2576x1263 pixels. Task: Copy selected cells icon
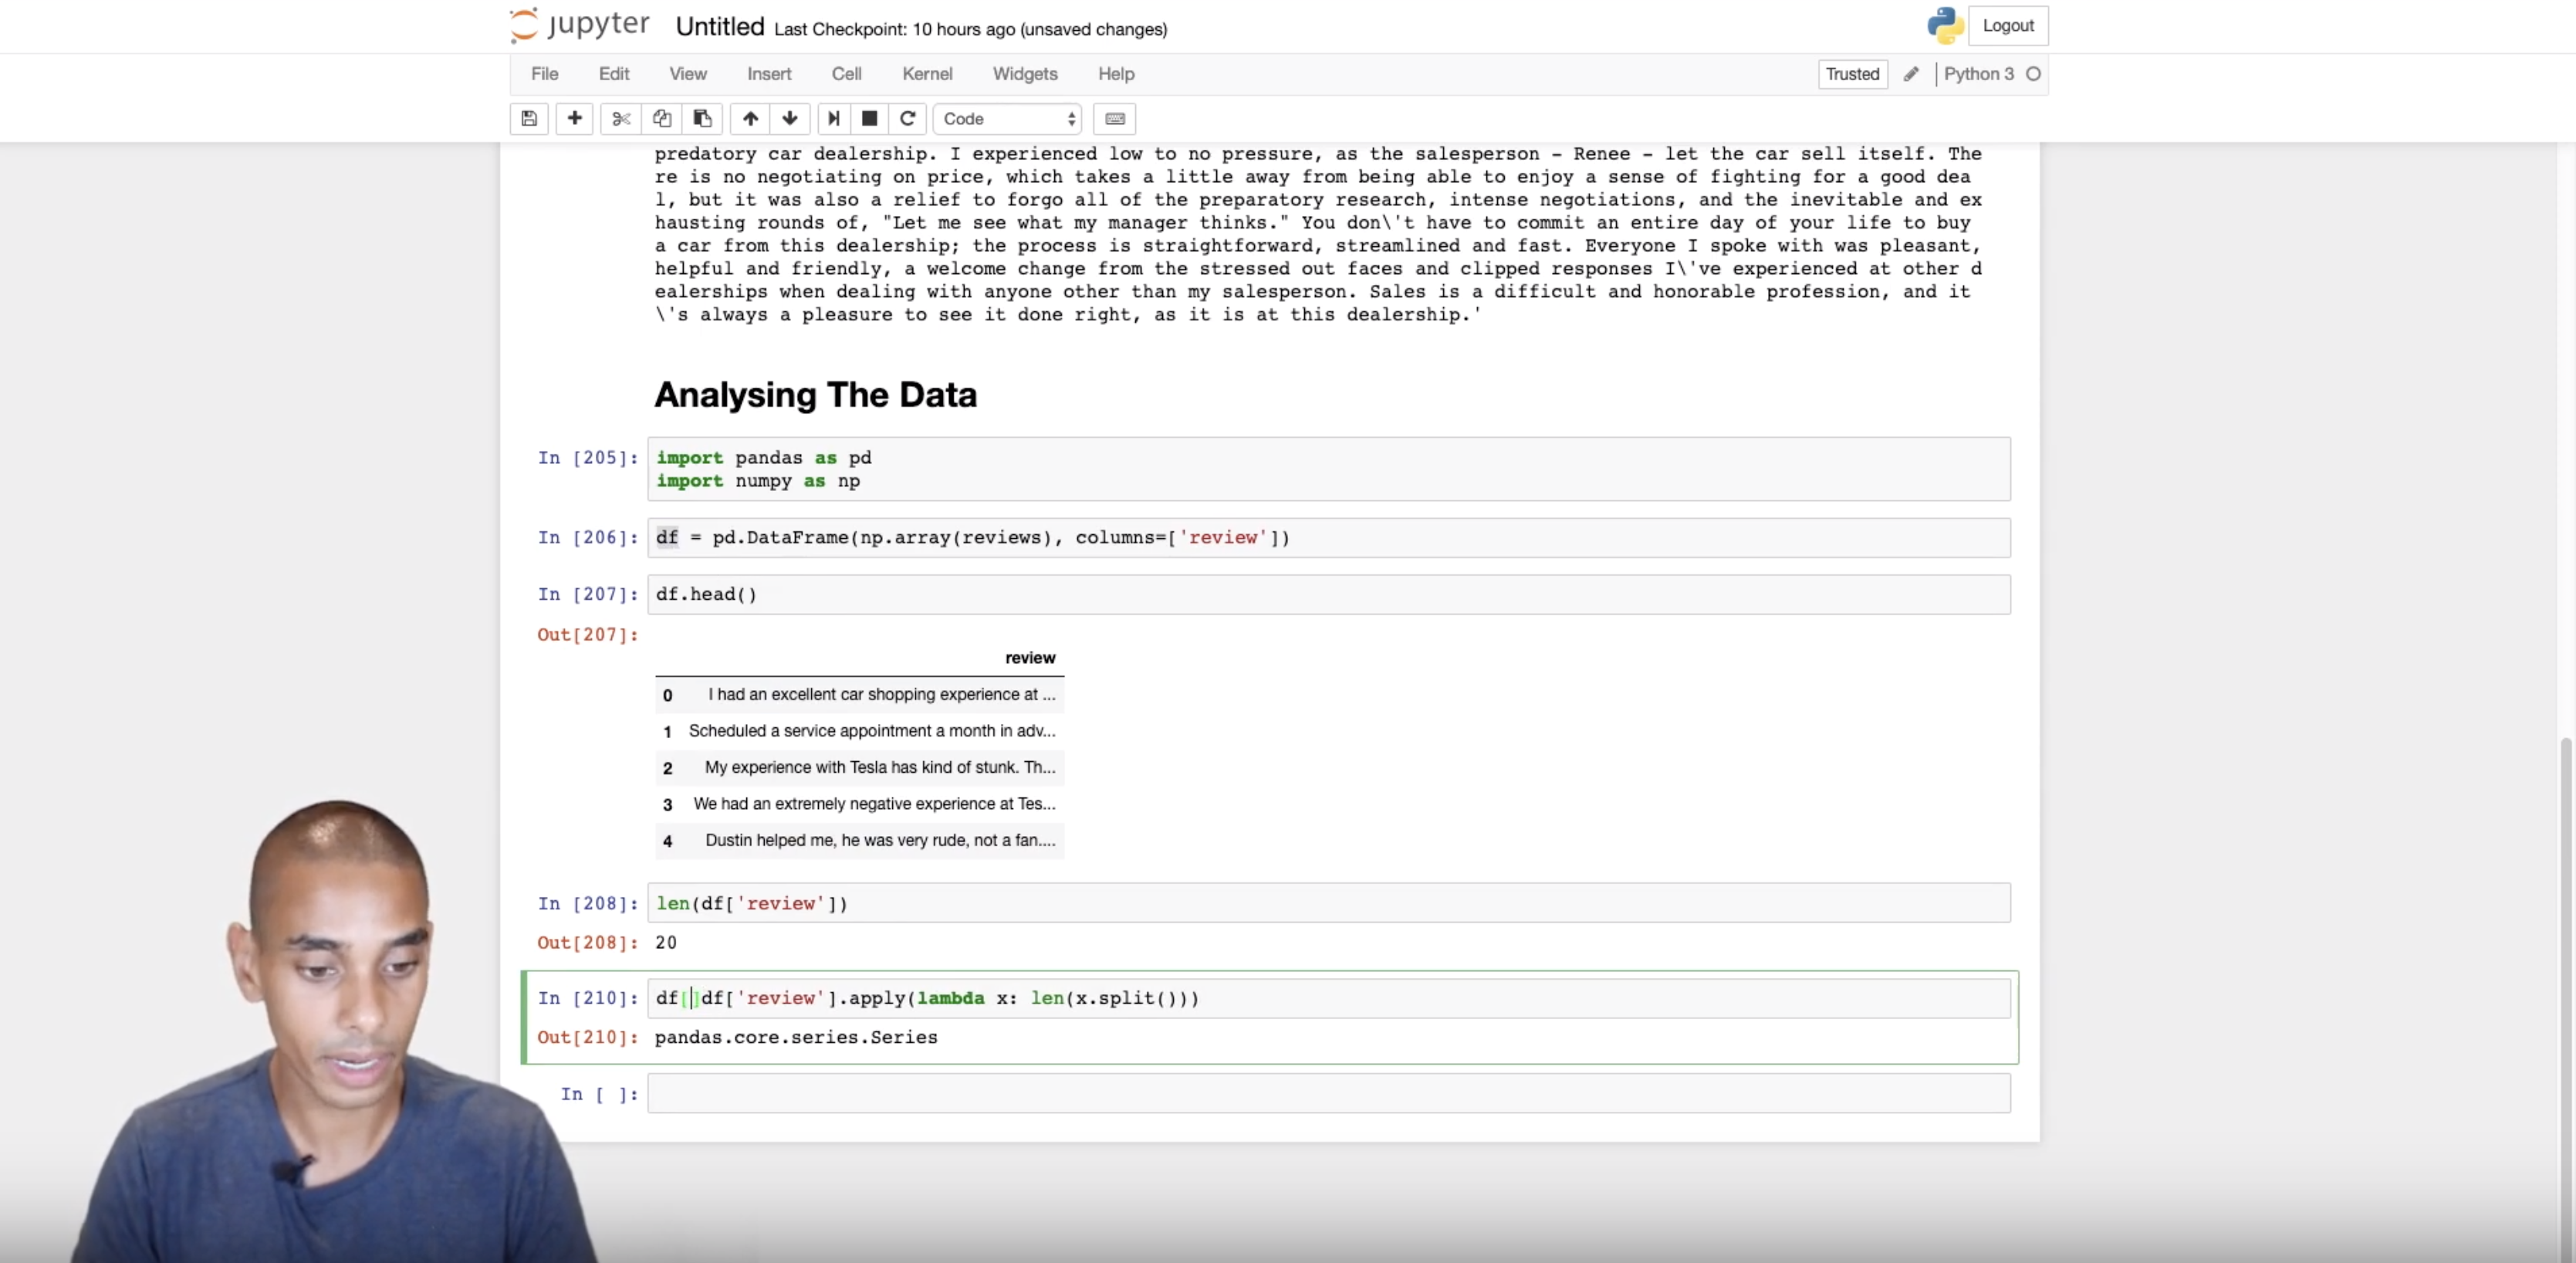tap(662, 119)
